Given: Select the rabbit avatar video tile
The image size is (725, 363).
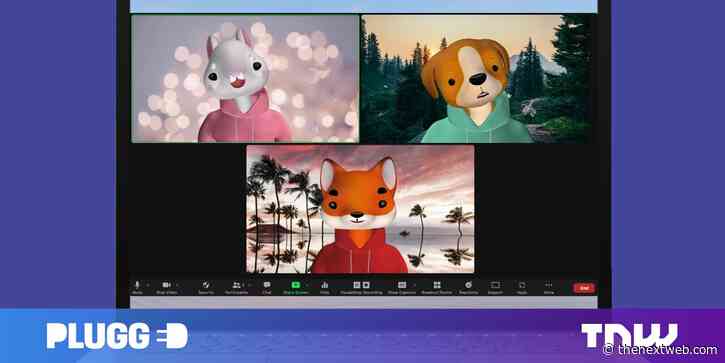Looking at the screenshot, I should point(245,79).
